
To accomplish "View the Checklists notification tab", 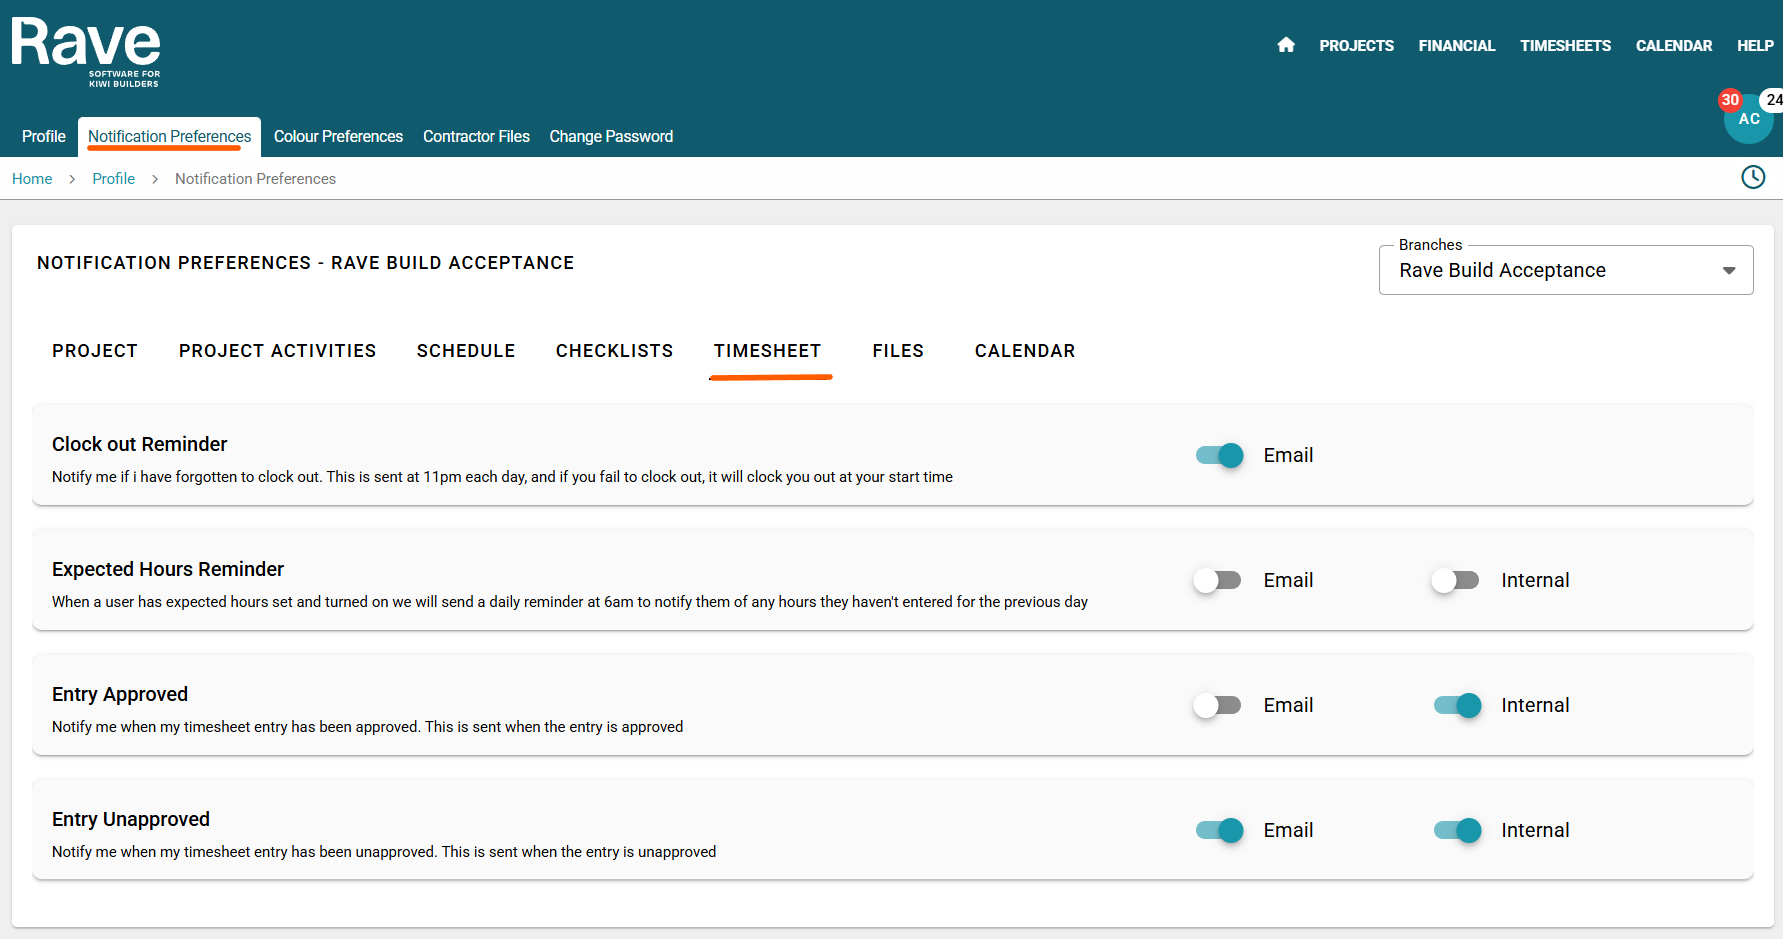I will [615, 351].
